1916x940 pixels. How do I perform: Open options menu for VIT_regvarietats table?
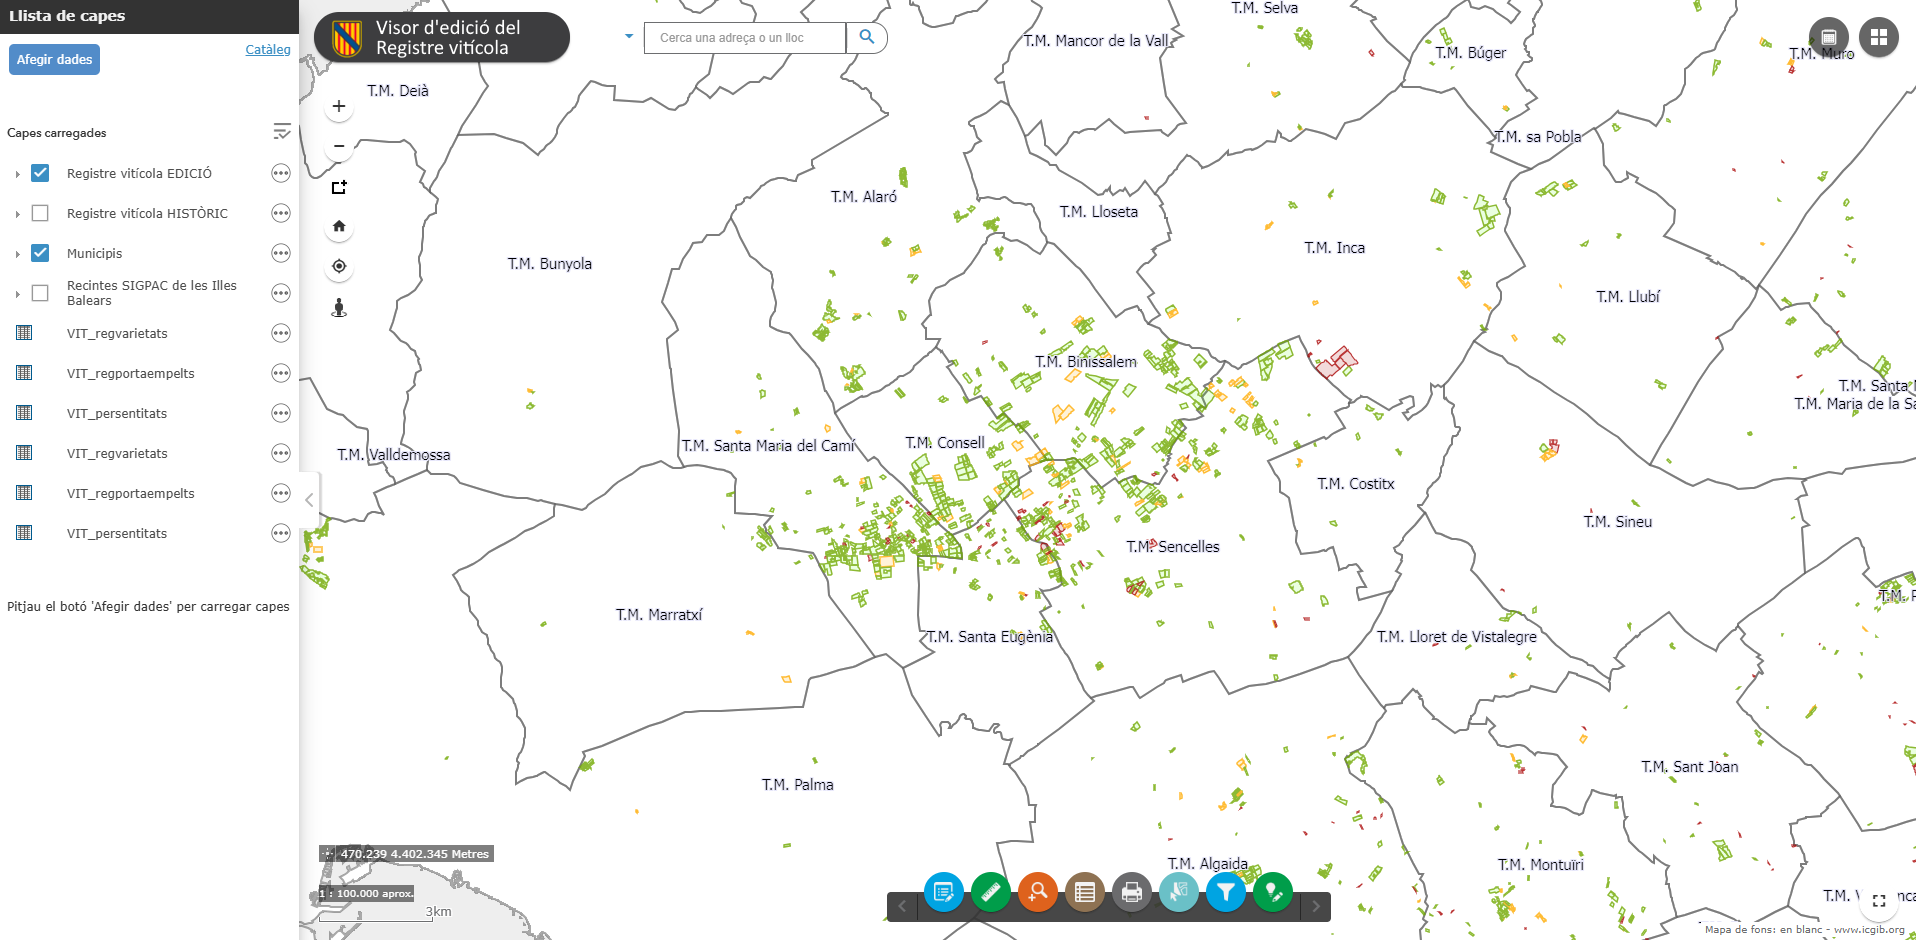(281, 333)
